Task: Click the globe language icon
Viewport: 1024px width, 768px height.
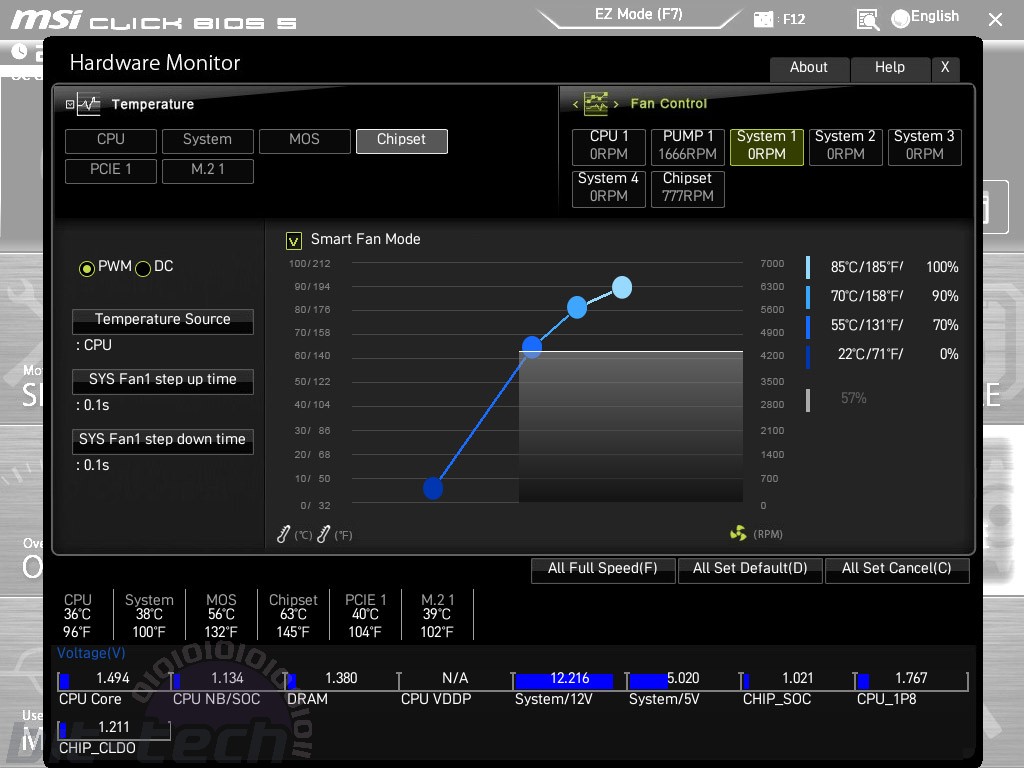Action: (x=900, y=19)
